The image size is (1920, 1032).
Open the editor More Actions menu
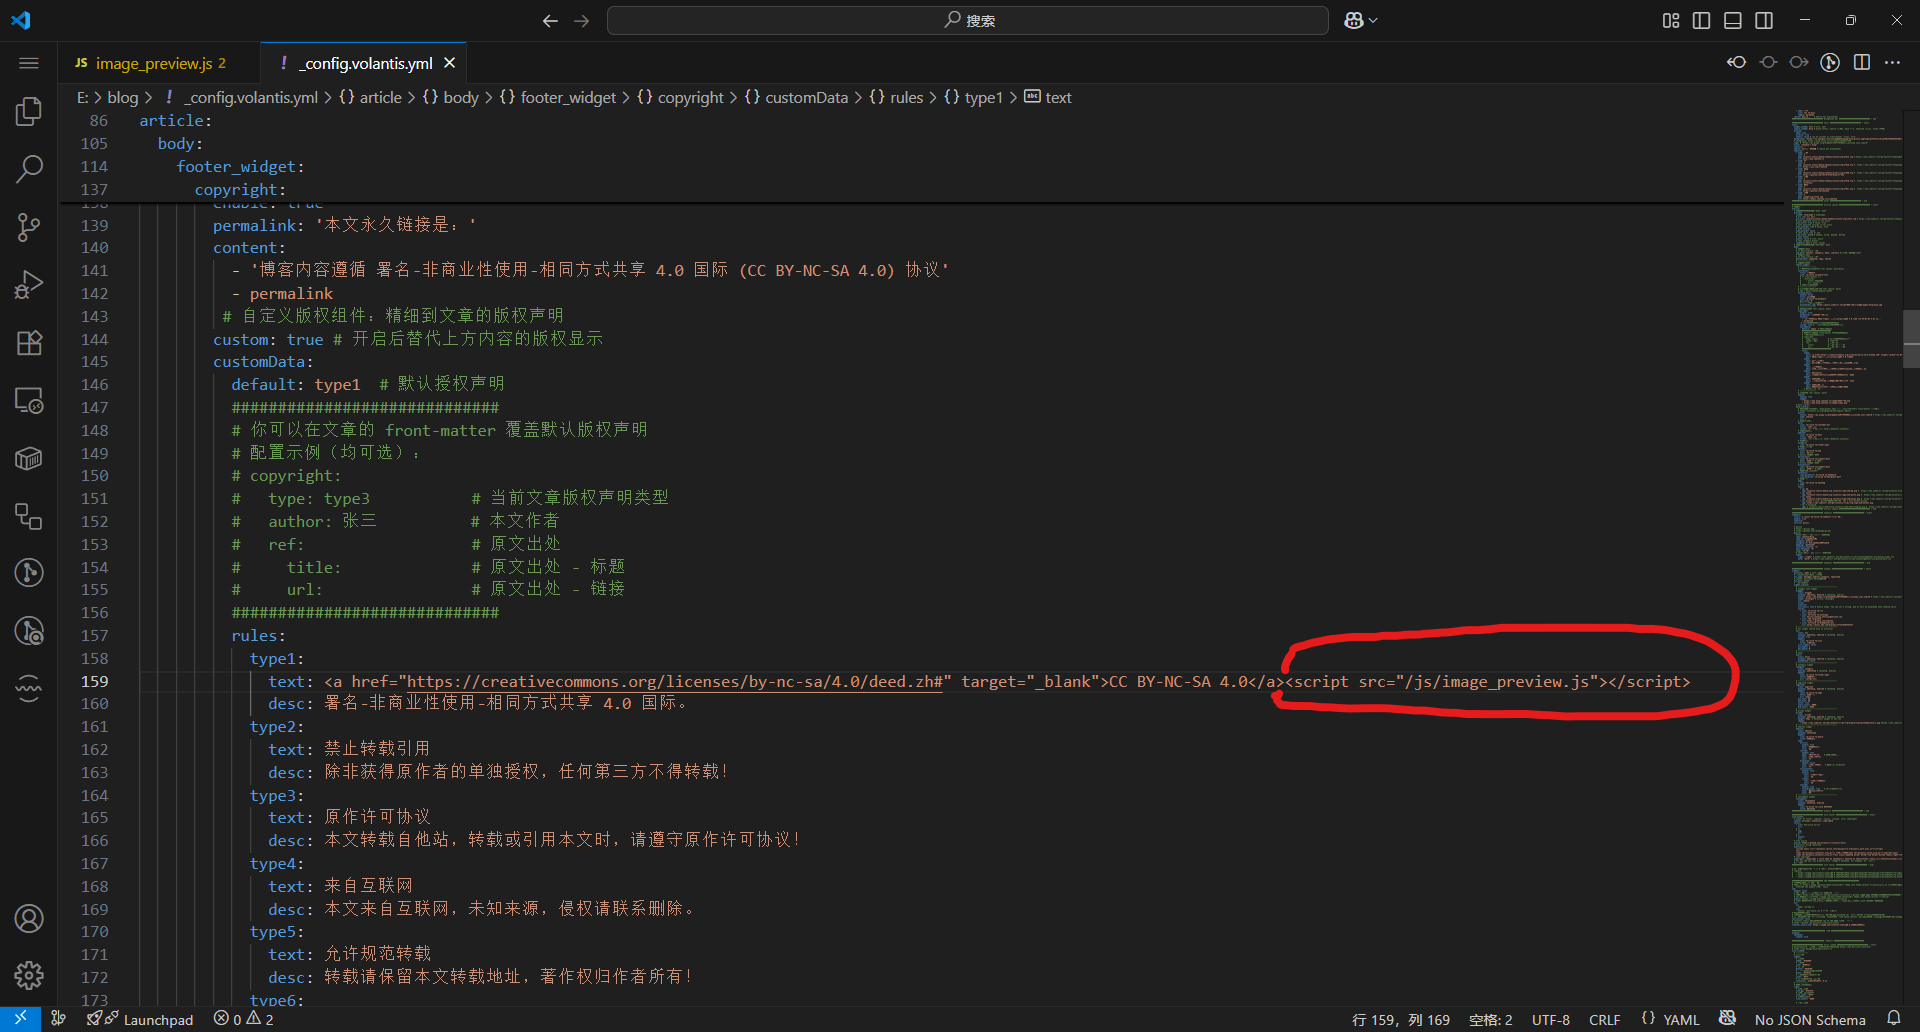[1893, 62]
